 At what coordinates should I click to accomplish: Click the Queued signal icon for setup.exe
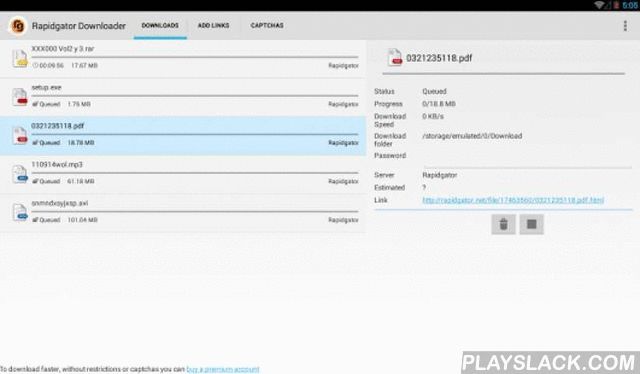click(x=35, y=104)
